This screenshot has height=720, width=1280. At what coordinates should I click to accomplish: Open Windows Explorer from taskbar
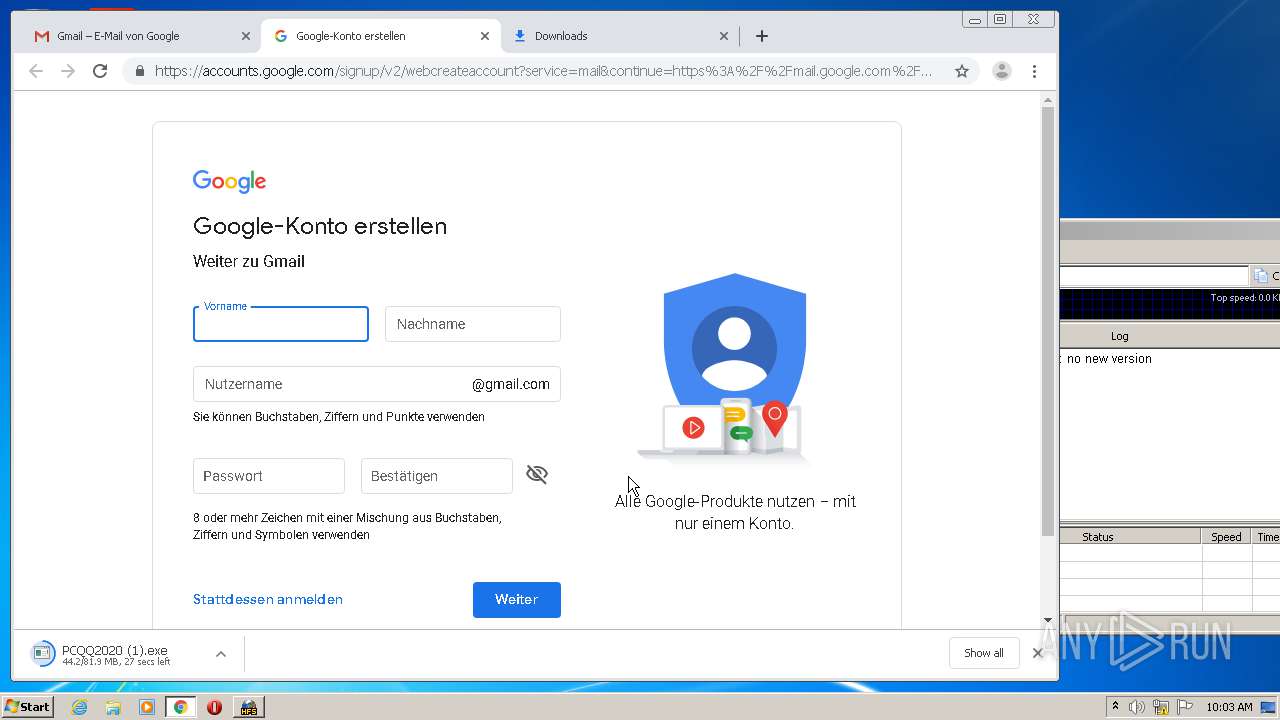[113, 707]
